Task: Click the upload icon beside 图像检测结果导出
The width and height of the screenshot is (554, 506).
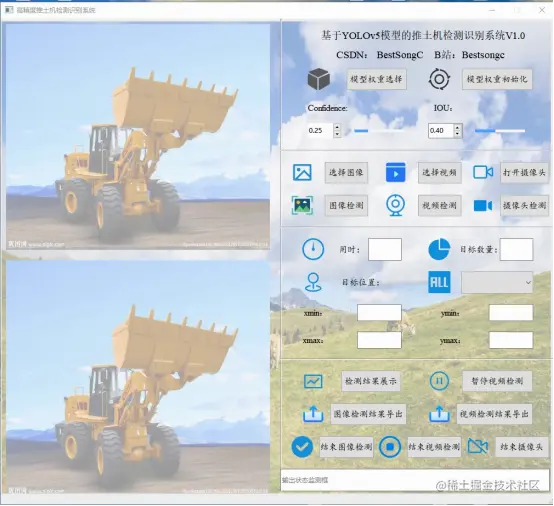Action: (x=313, y=414)
